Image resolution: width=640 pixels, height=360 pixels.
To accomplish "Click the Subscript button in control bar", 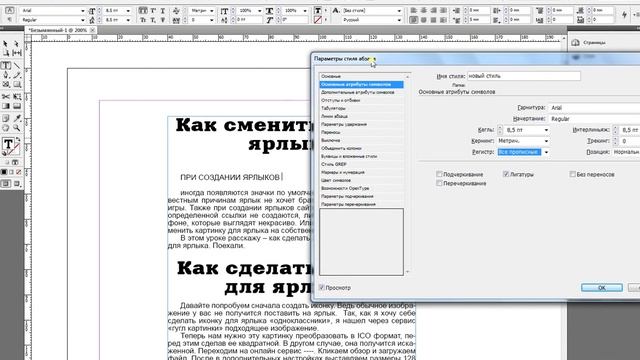I will tap(153, 20).
